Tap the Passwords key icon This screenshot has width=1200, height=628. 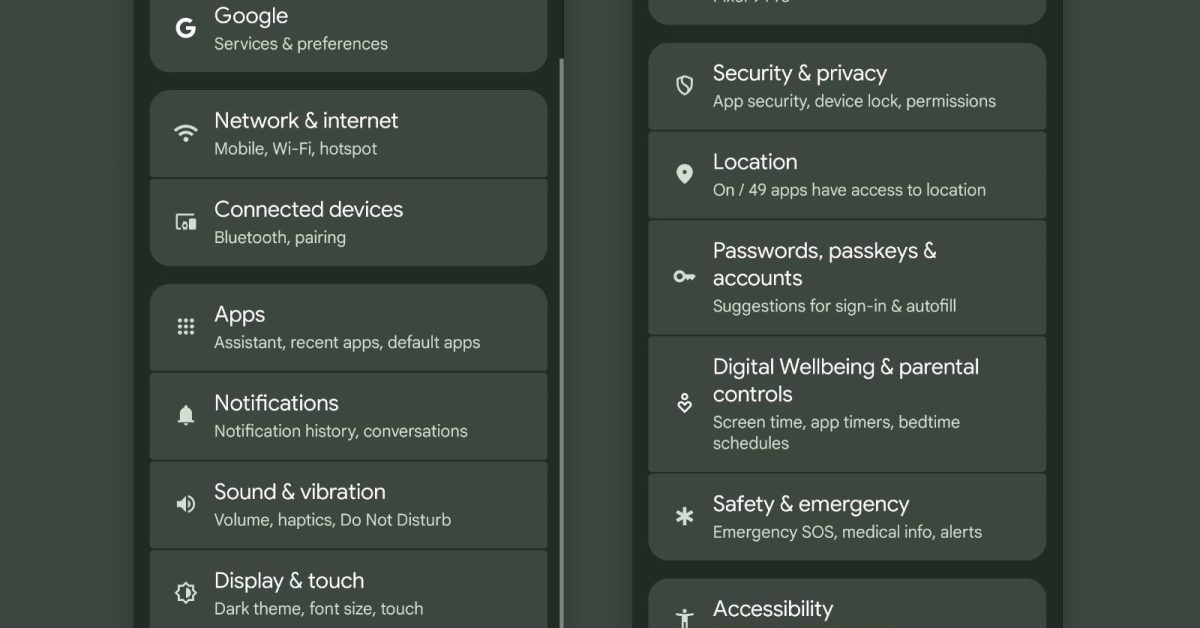[x=685, y=277]
